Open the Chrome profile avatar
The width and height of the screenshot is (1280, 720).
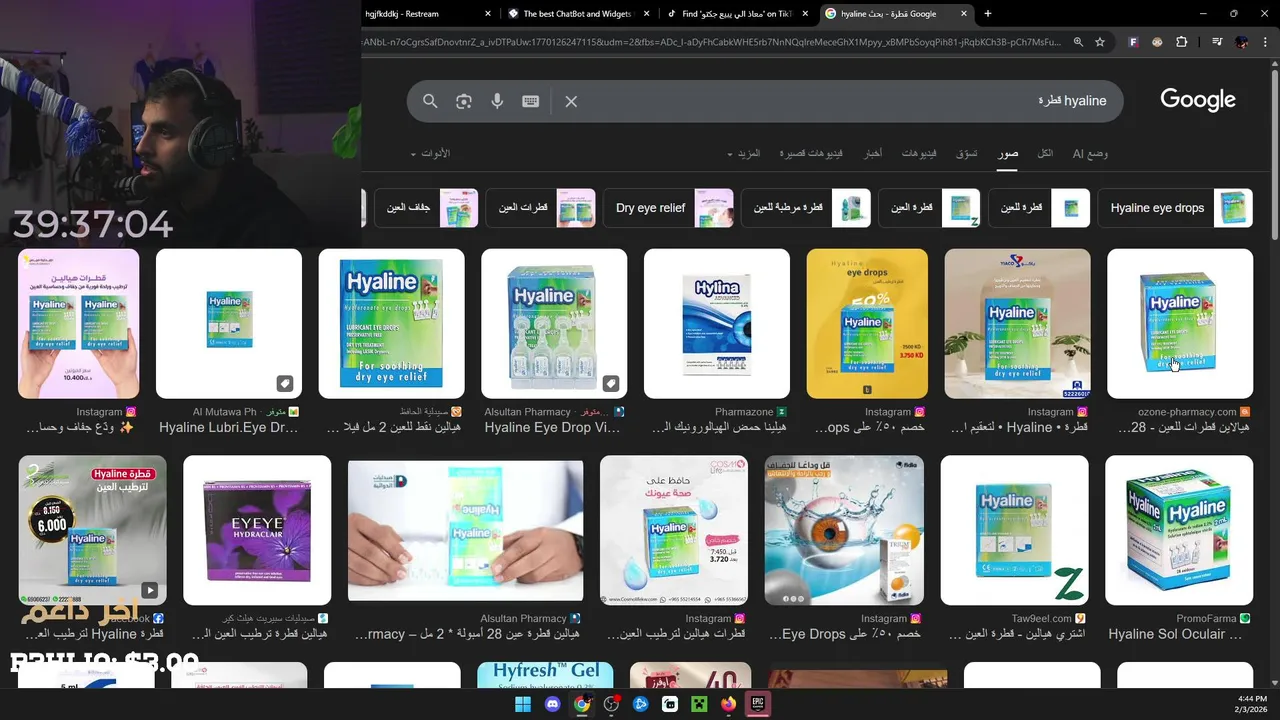click(1242, 42)
